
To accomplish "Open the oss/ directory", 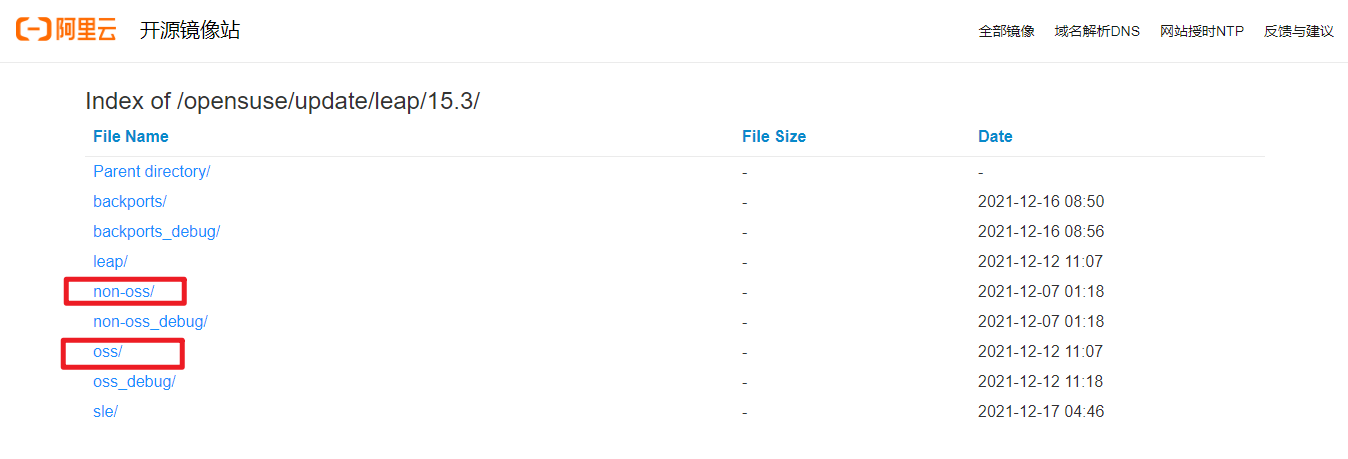I will pos(107,351).
